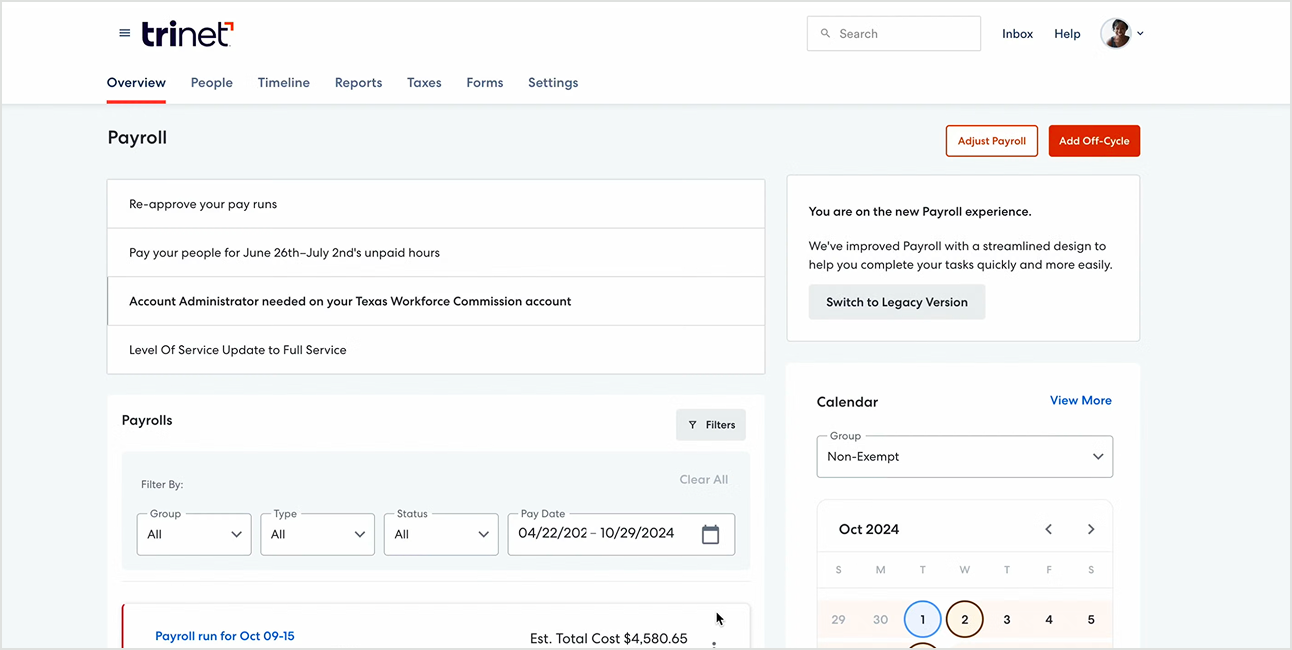Click in the Search field
This screenshot has width=1292, height=650.
(894, 33)
